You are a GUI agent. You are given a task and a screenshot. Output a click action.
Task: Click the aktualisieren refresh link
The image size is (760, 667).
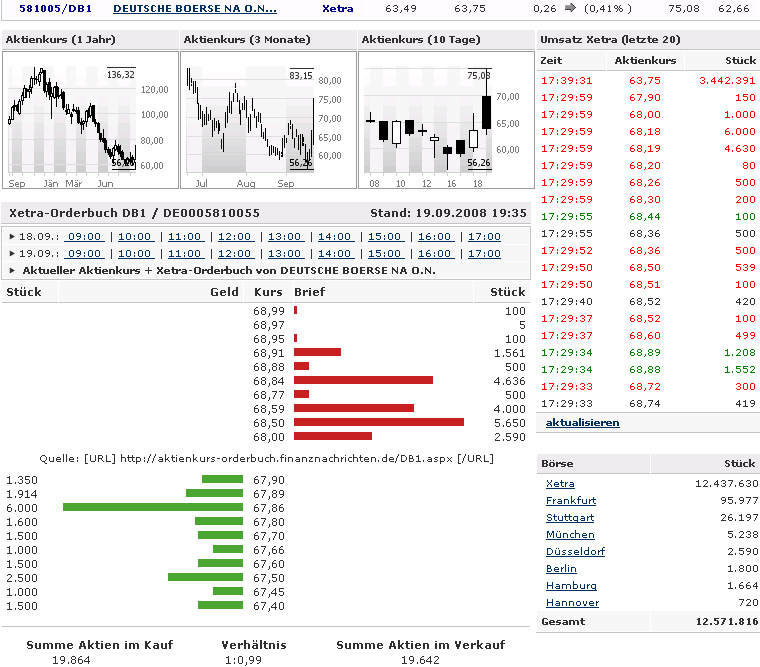point(583,423)
